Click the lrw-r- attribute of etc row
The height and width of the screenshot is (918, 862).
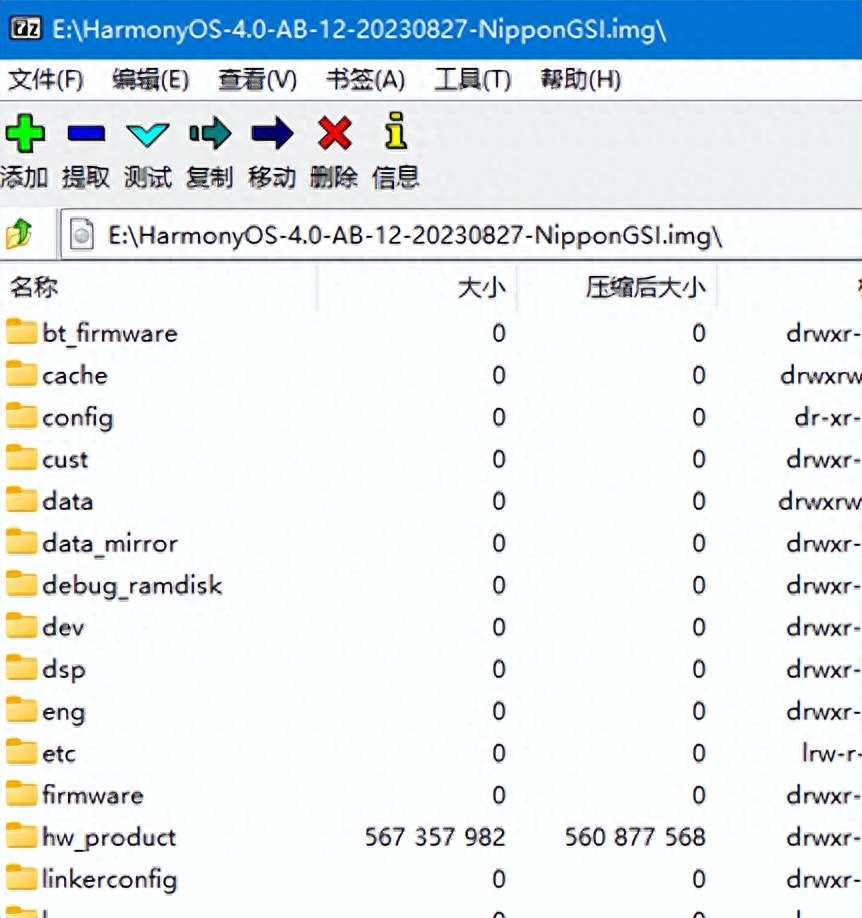(x=831, y=753)
